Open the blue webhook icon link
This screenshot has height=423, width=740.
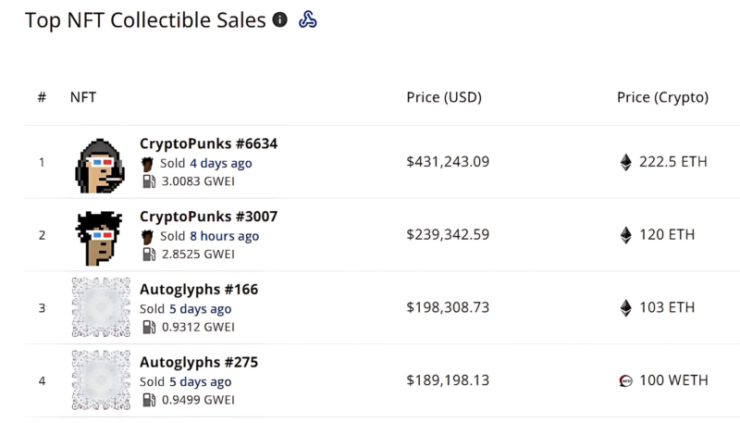click(x=308, y=19)
